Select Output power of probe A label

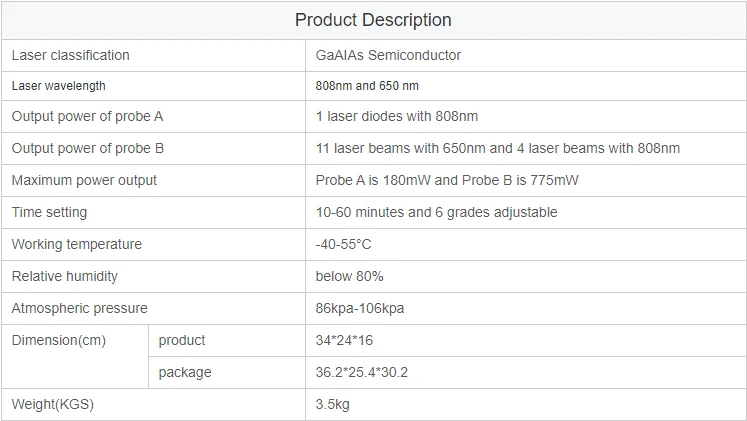tap(87, 116)
